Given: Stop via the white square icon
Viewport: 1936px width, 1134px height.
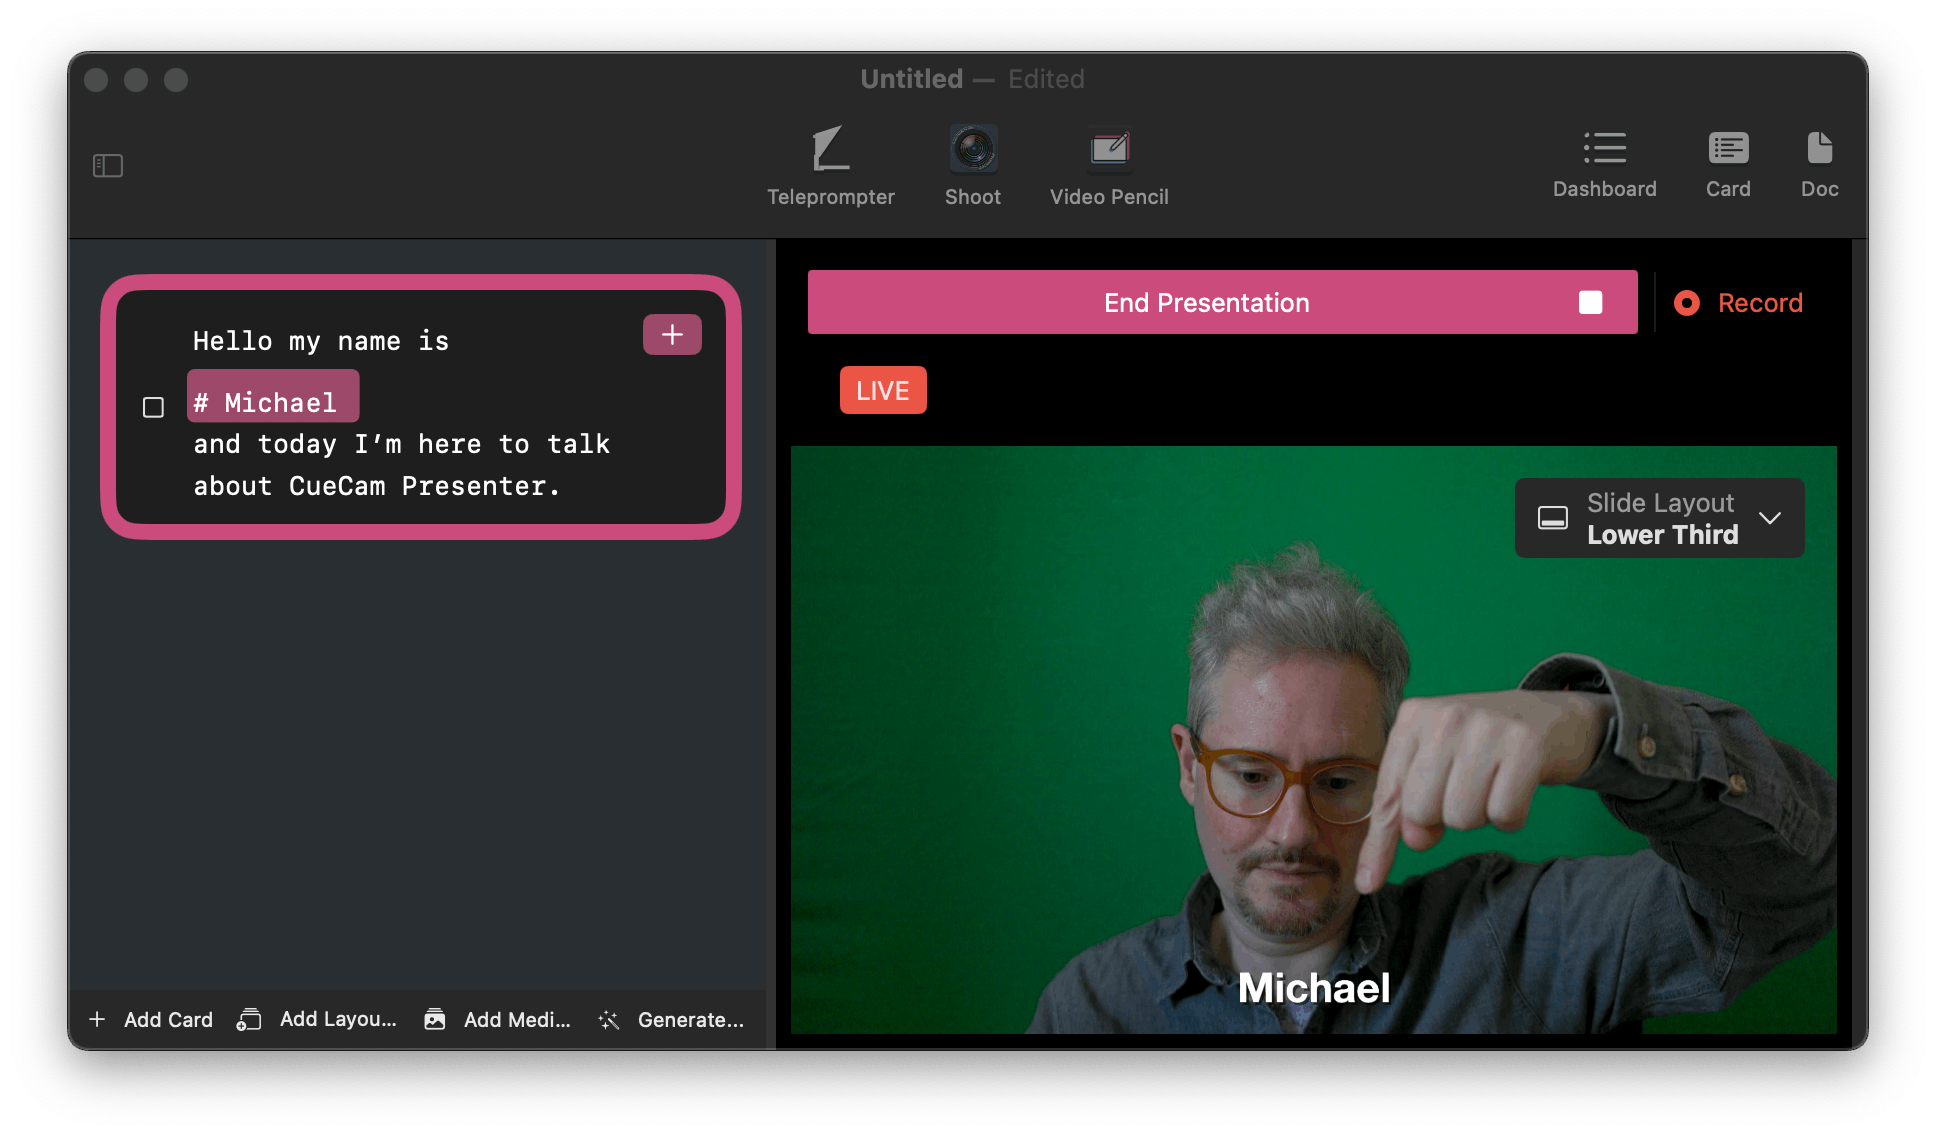Looking at the screenshot, I should tap(1590, 303).
